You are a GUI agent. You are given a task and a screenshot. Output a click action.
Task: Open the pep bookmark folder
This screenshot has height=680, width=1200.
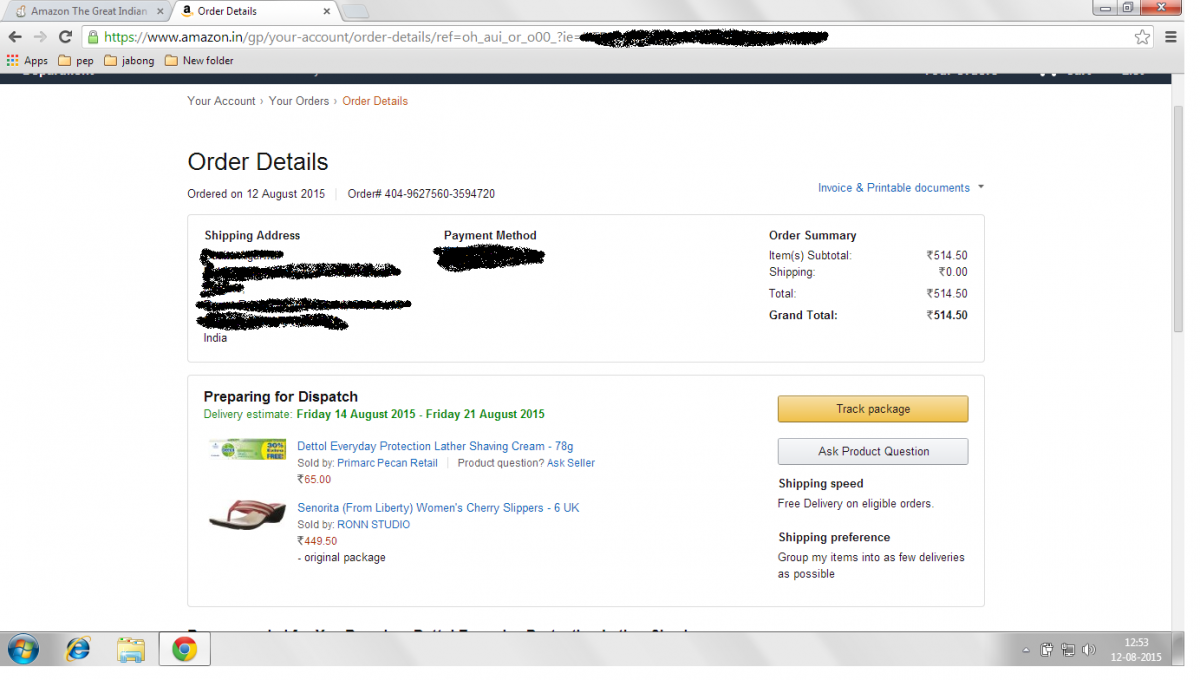[x=75, y=60]
